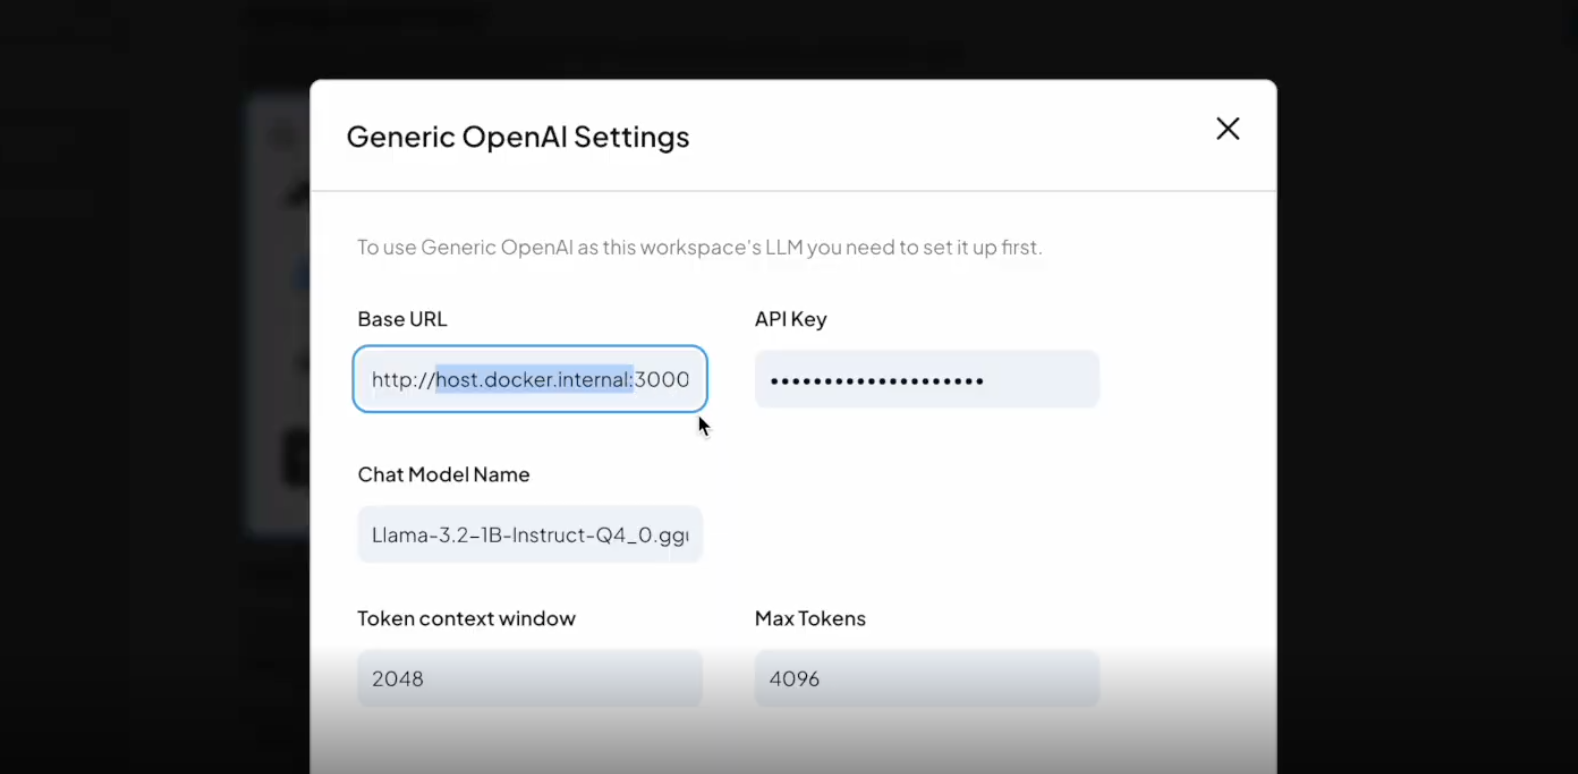This screenshot has width=1578, height=774.
Task: Click the Token context window label
Action: pyautogui.click(x=466, y=619)
